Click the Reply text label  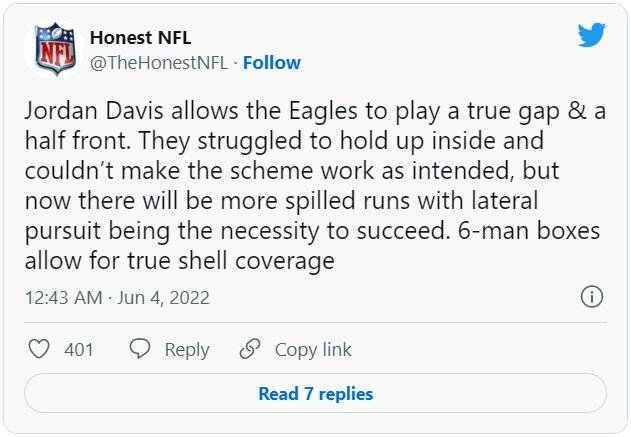coord(187,349)
